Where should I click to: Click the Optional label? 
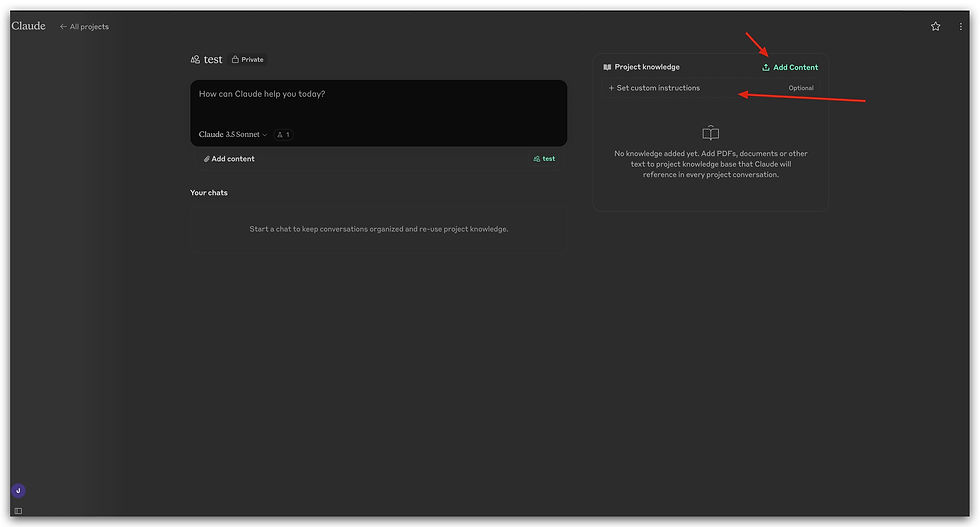(x=801, y=88)
